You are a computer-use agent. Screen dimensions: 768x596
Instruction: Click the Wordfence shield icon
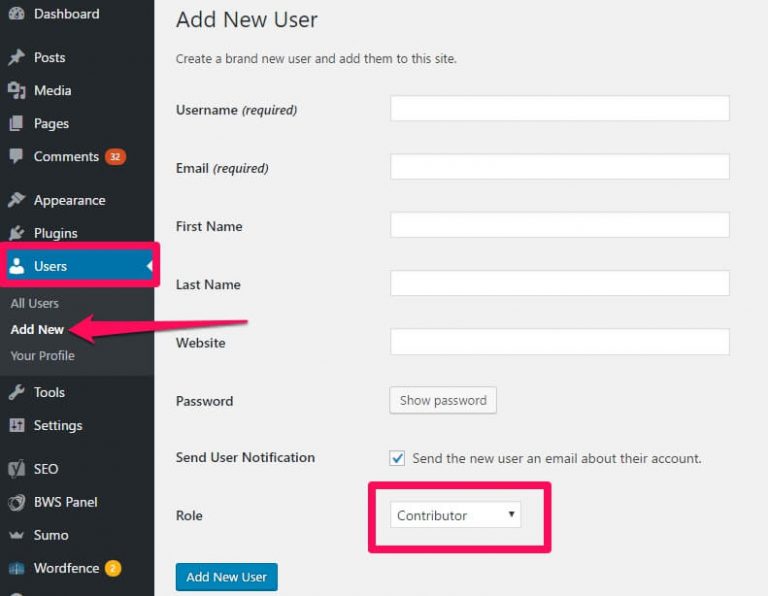click(16, 568)
